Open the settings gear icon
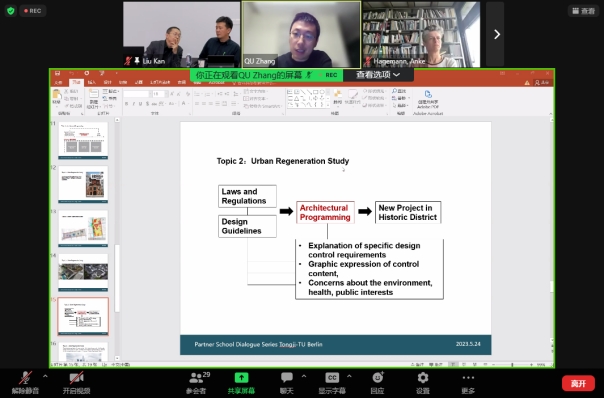 pyautogui.click(x=423, y=378)
